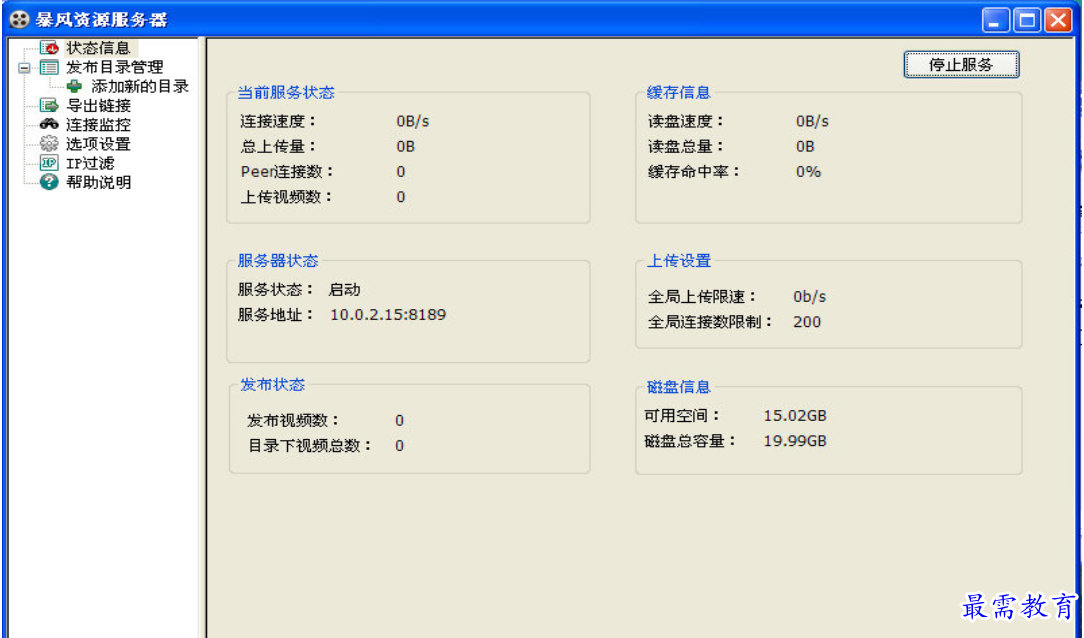
Task: Click the service address 10.0.2.15:8189
Action: (x=388, y=315)
